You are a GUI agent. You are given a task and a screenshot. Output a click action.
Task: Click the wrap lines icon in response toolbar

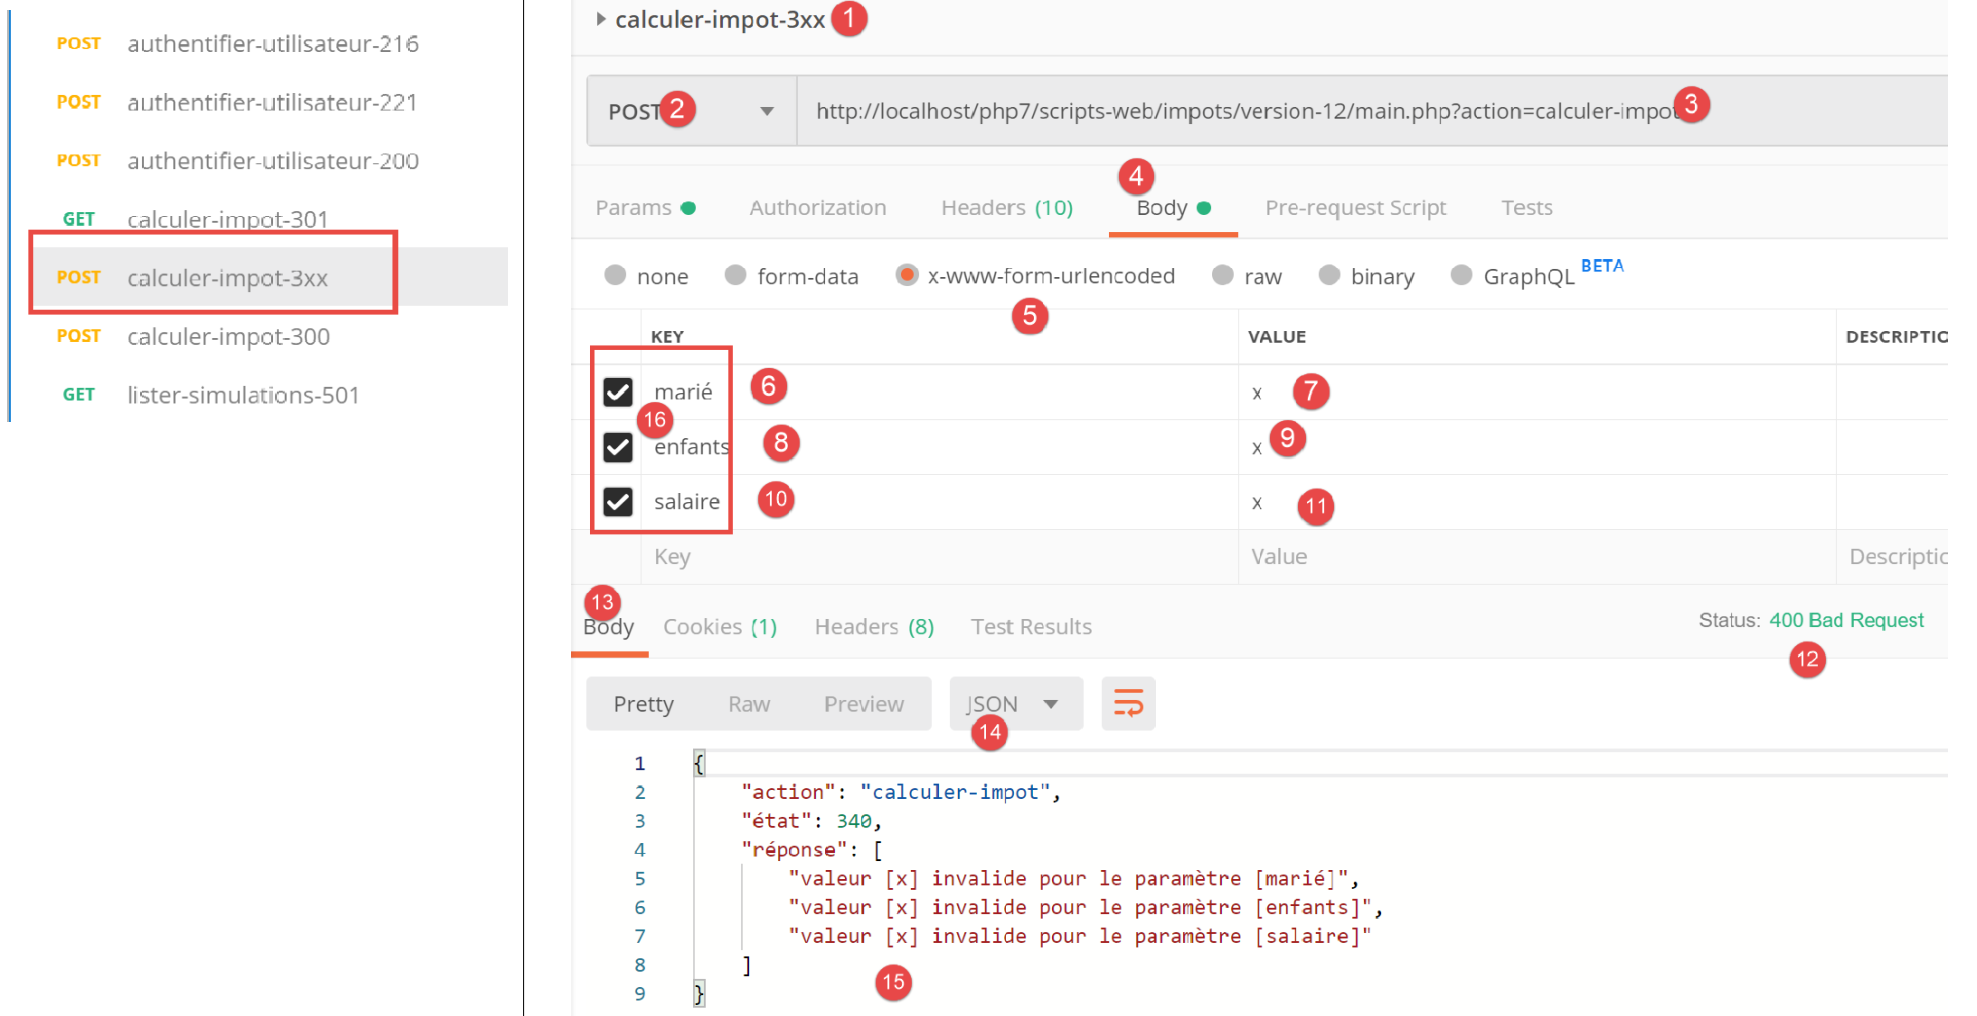click(1127, 704)
